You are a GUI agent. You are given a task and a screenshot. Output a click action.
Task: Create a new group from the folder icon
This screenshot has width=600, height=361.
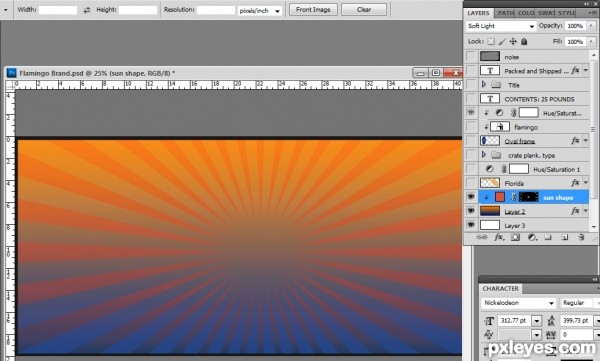click(x=548, y=237)
